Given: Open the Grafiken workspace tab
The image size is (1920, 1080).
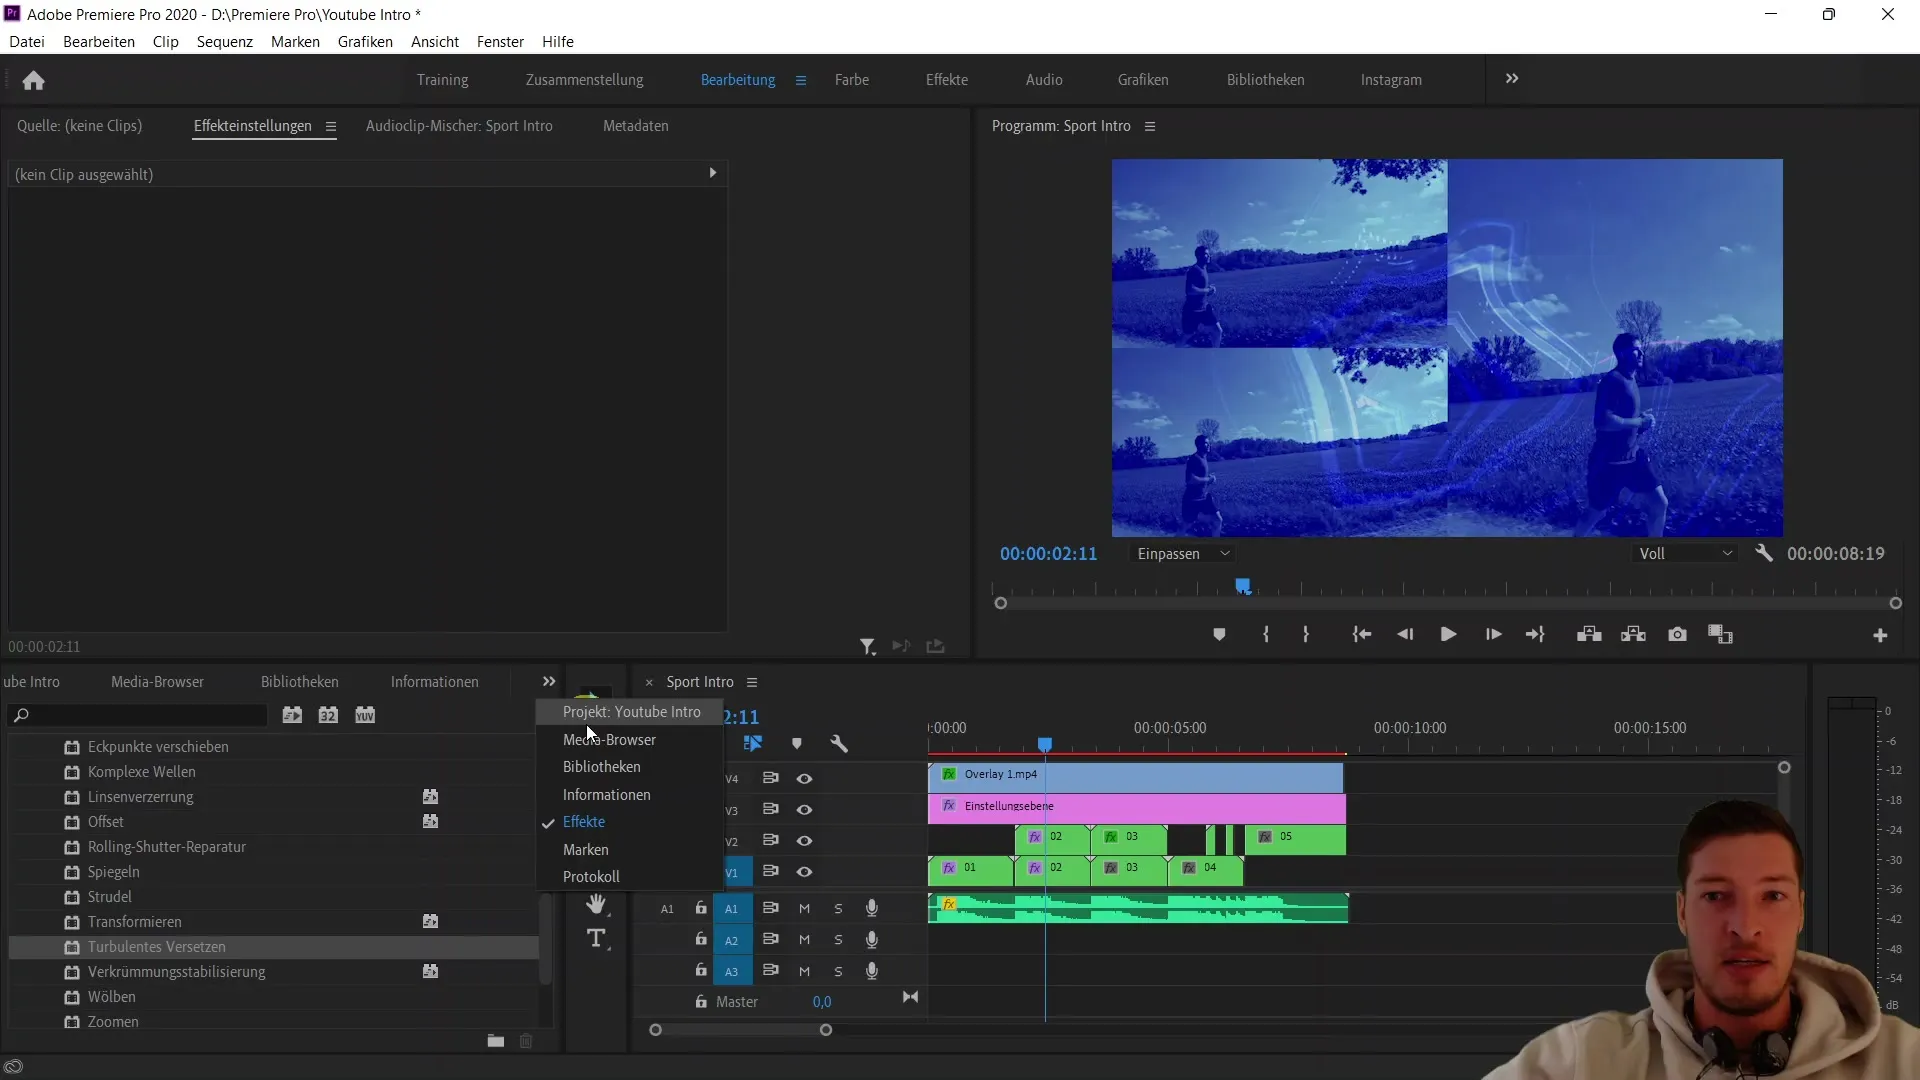Looking at the screenshot, I should coord(1143,79).
